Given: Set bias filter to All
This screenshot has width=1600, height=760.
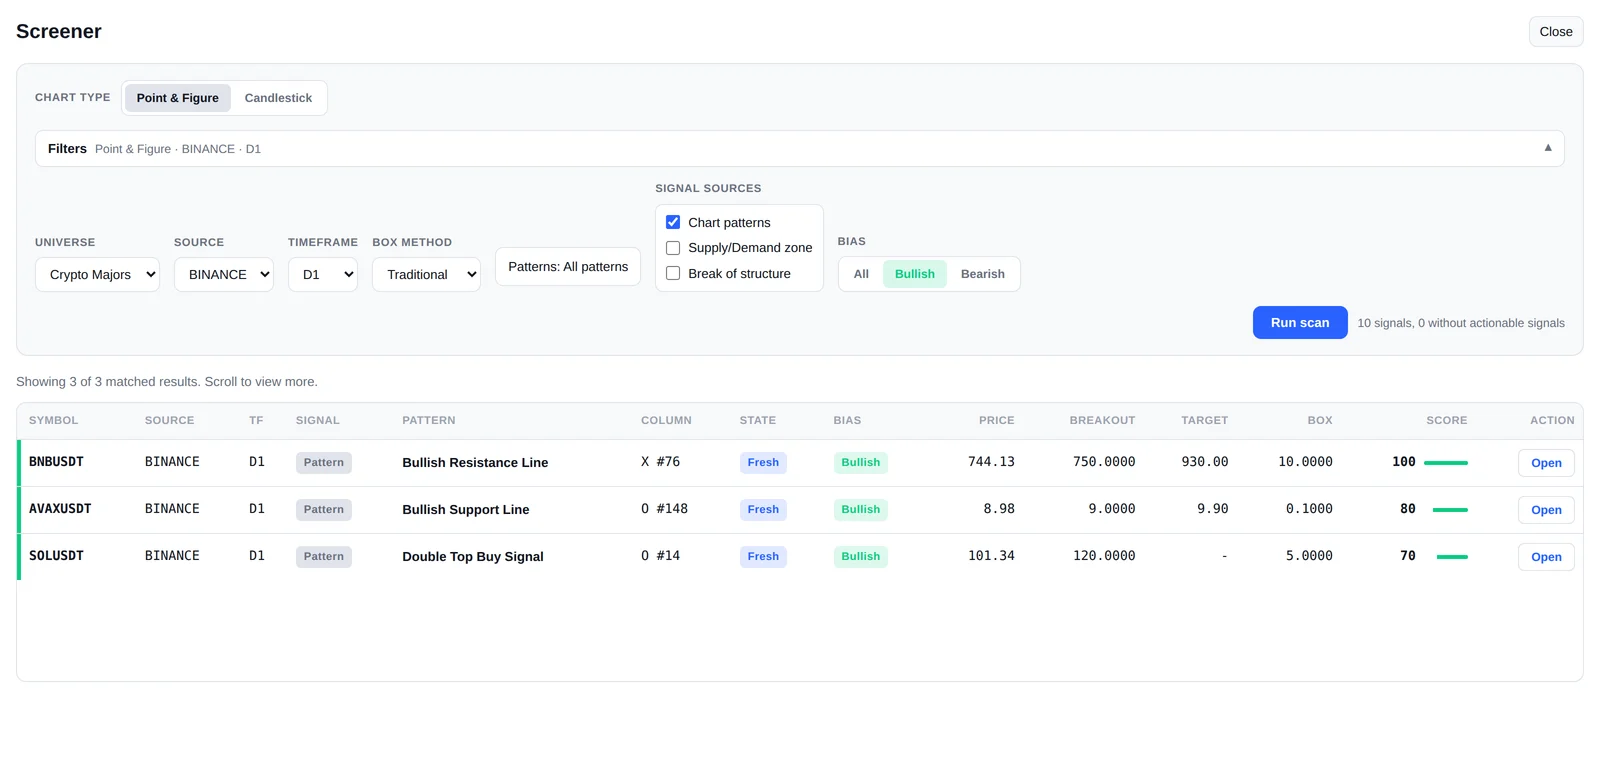Looking at the screenshot, I should [861, 274].
